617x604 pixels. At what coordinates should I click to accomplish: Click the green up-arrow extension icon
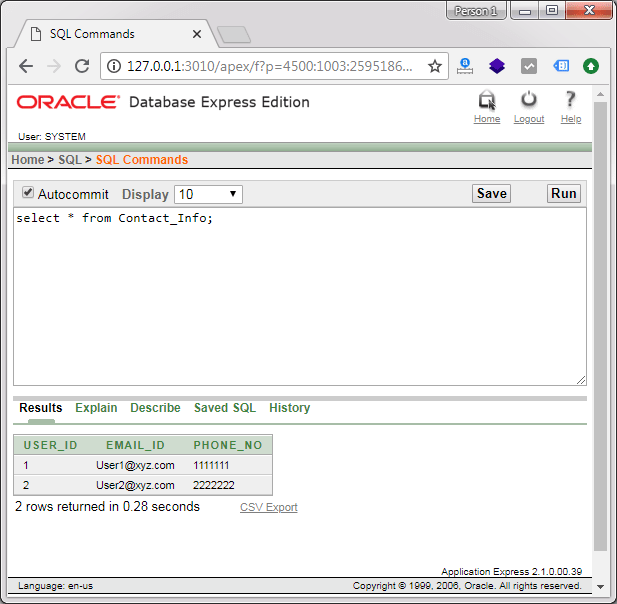pos(591,66)
